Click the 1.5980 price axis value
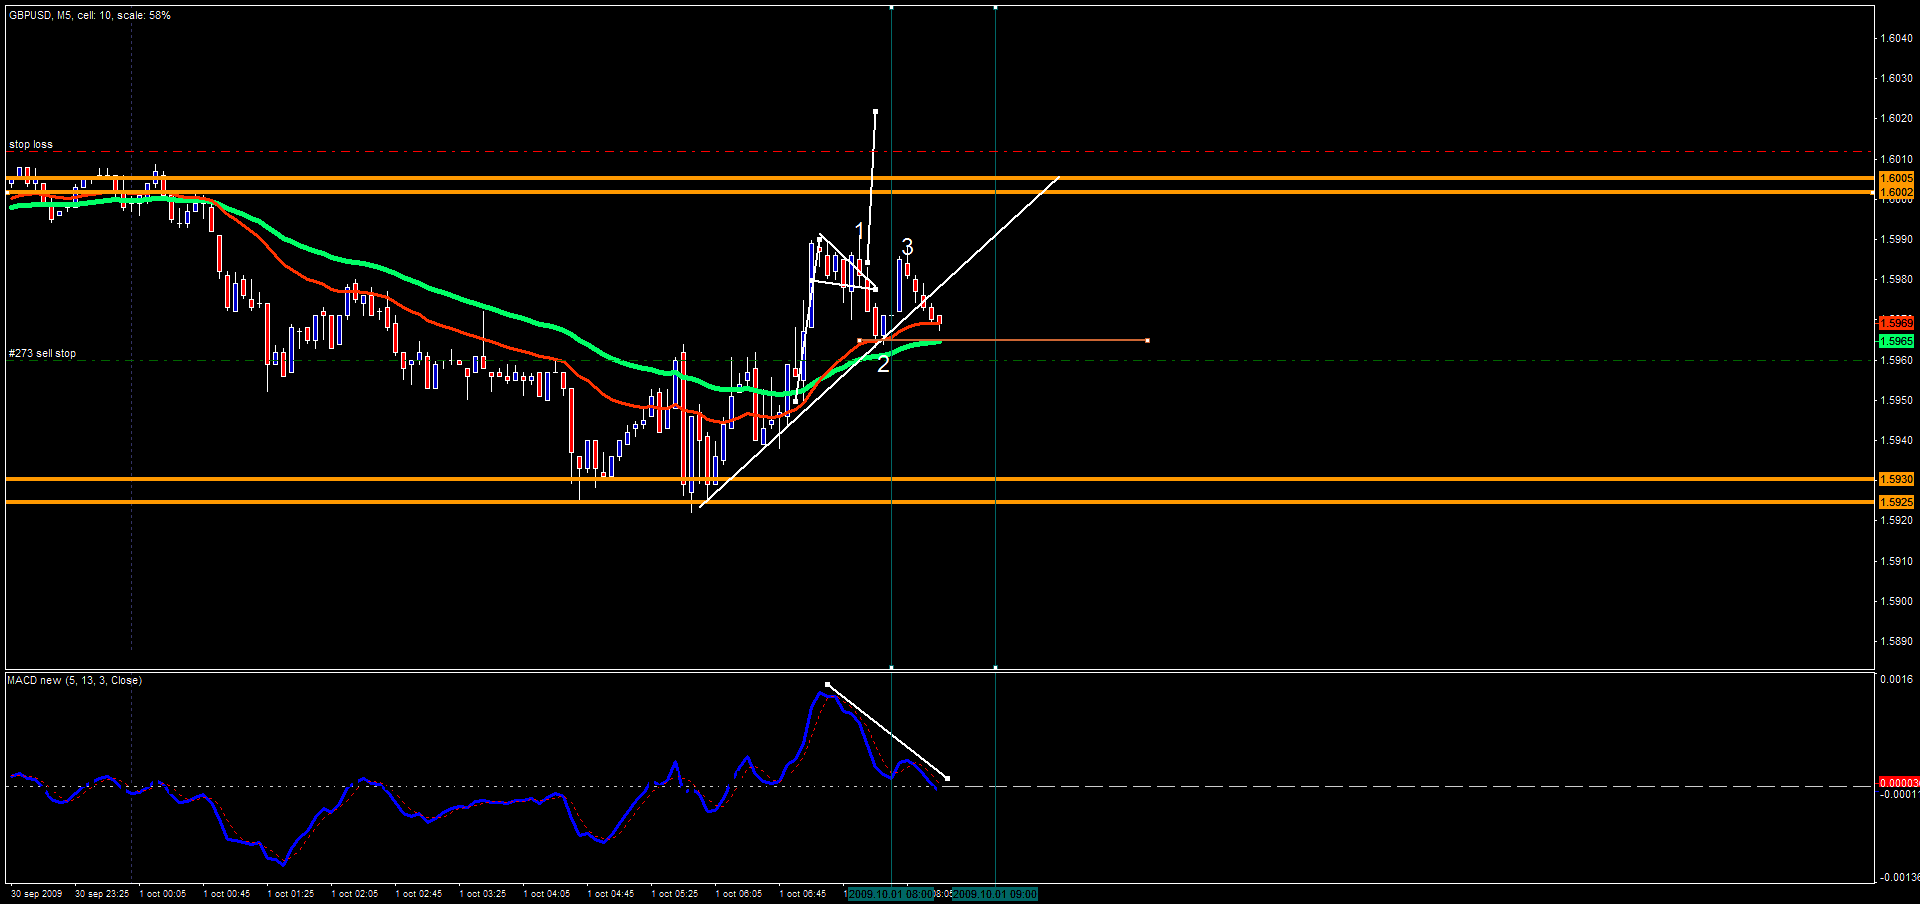Image resolution: width=1920 pixels, height=904 pixels. point(1897,279)
